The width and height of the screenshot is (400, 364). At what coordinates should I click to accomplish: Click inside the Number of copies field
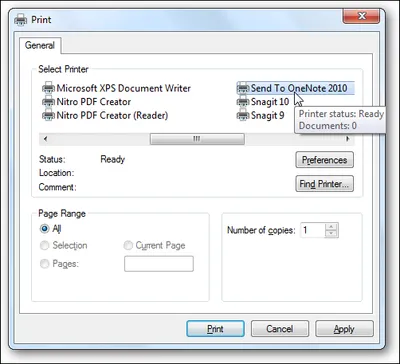click(313, 230)
